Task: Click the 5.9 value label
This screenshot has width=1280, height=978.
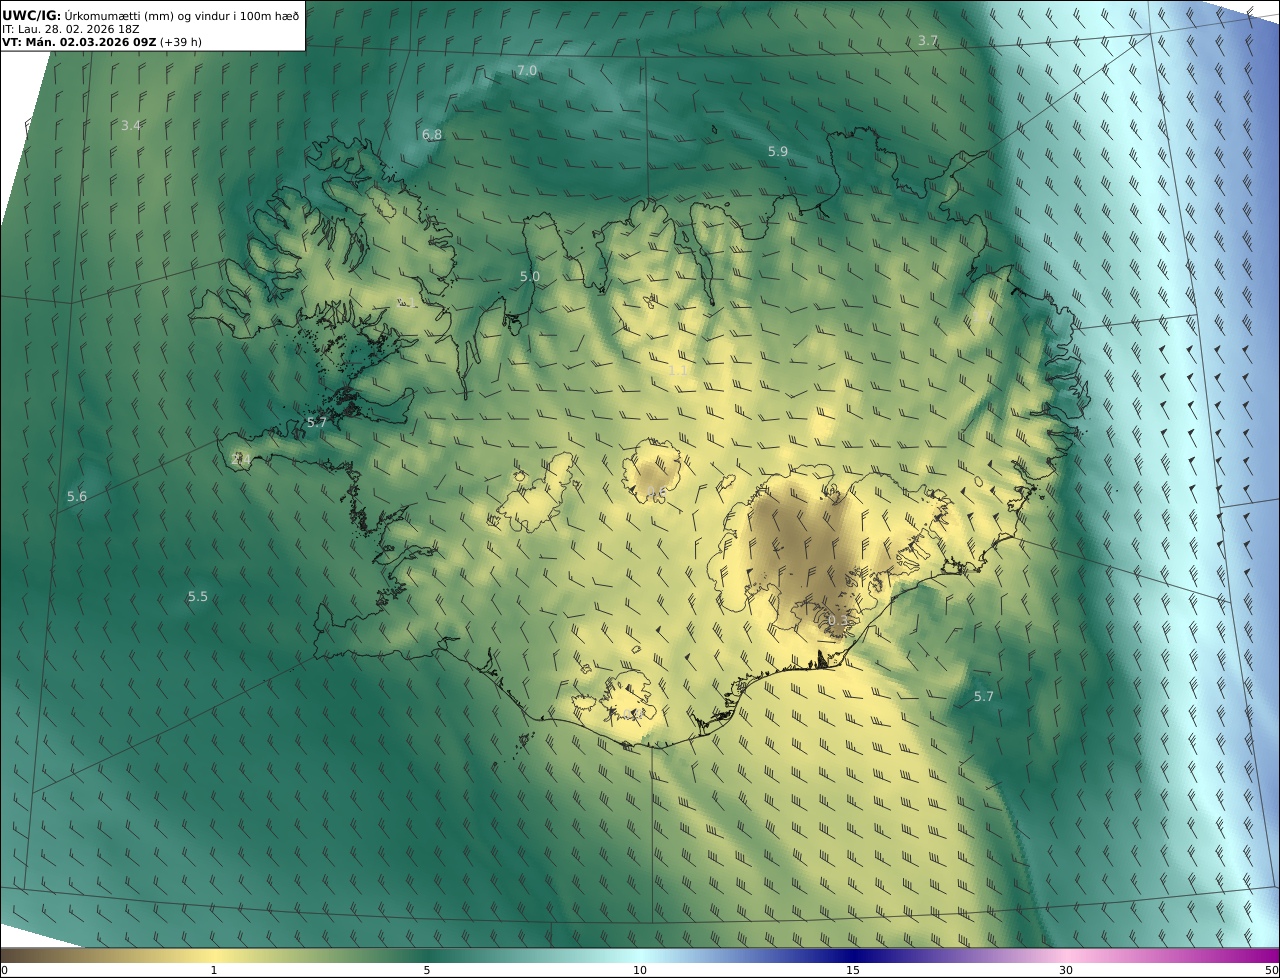Action: pyautogui.click(x=778, y=151)
